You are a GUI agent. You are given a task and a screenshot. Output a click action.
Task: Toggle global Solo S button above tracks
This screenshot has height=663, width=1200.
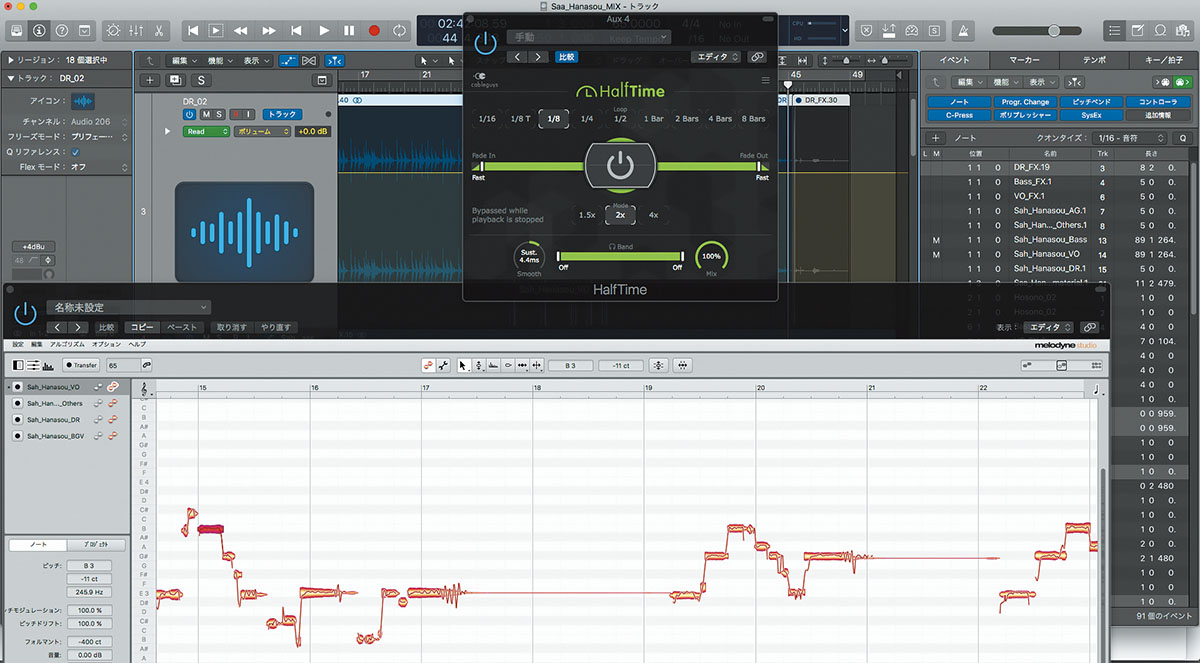[201, 79]
